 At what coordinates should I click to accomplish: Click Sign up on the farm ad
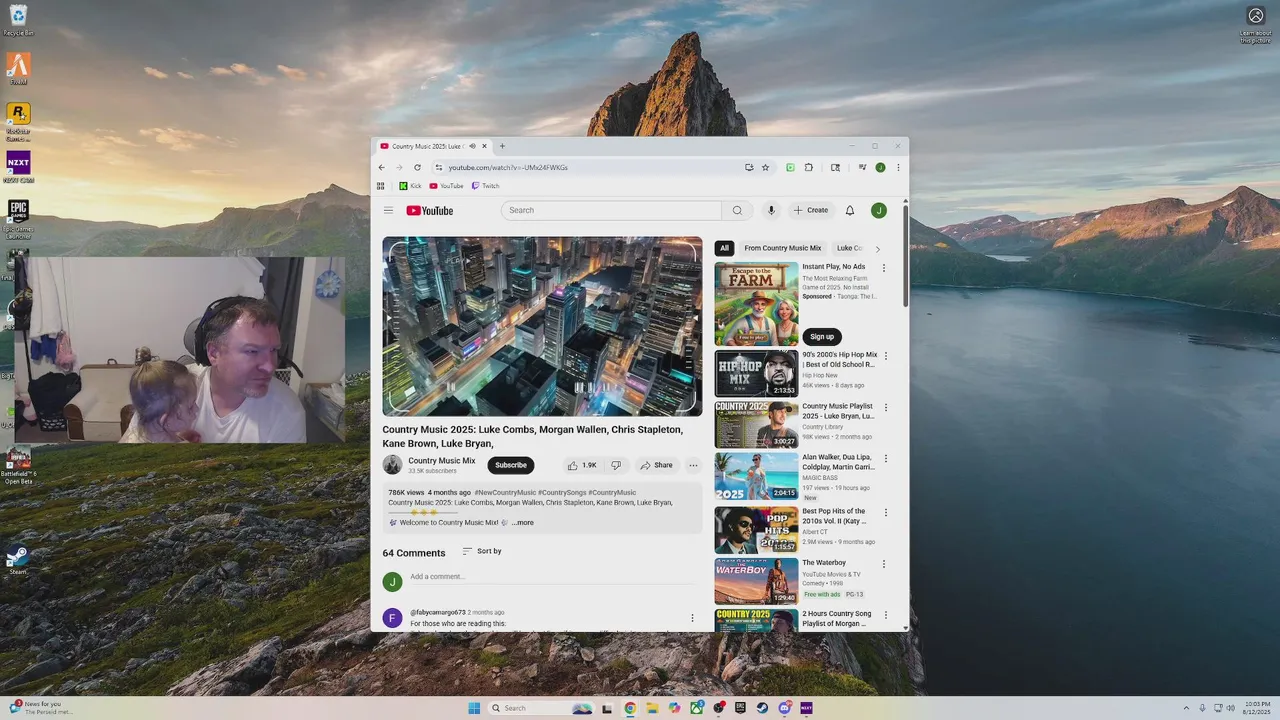tap(822, 337)
